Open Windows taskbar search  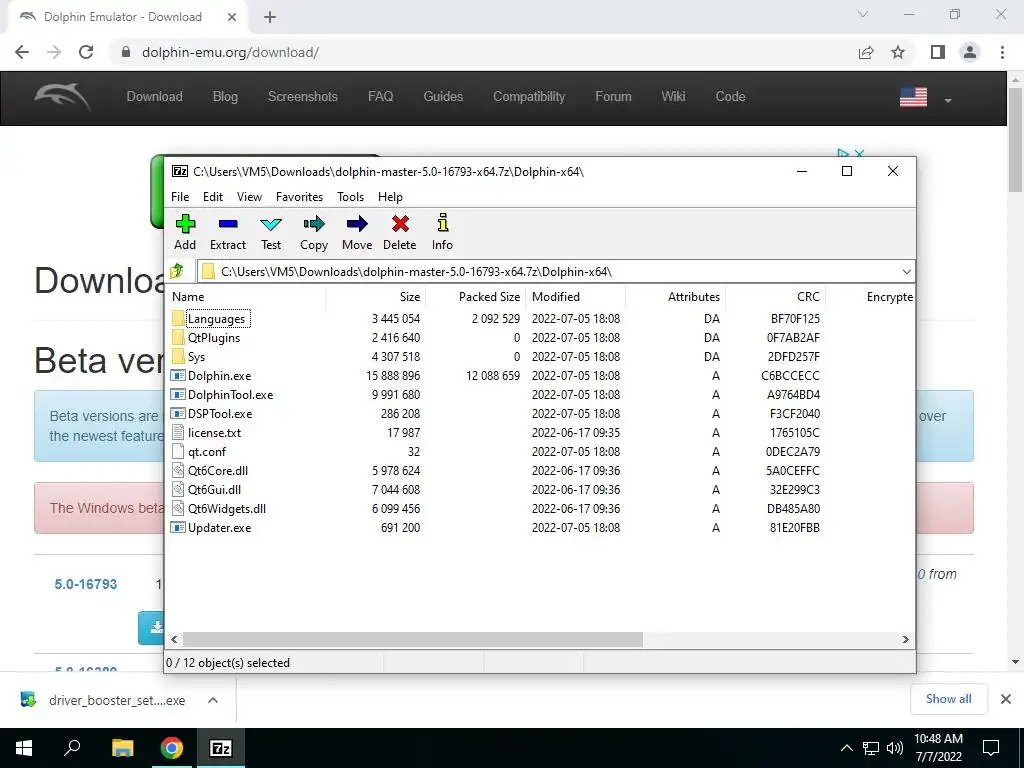click(x=72, y=748)
